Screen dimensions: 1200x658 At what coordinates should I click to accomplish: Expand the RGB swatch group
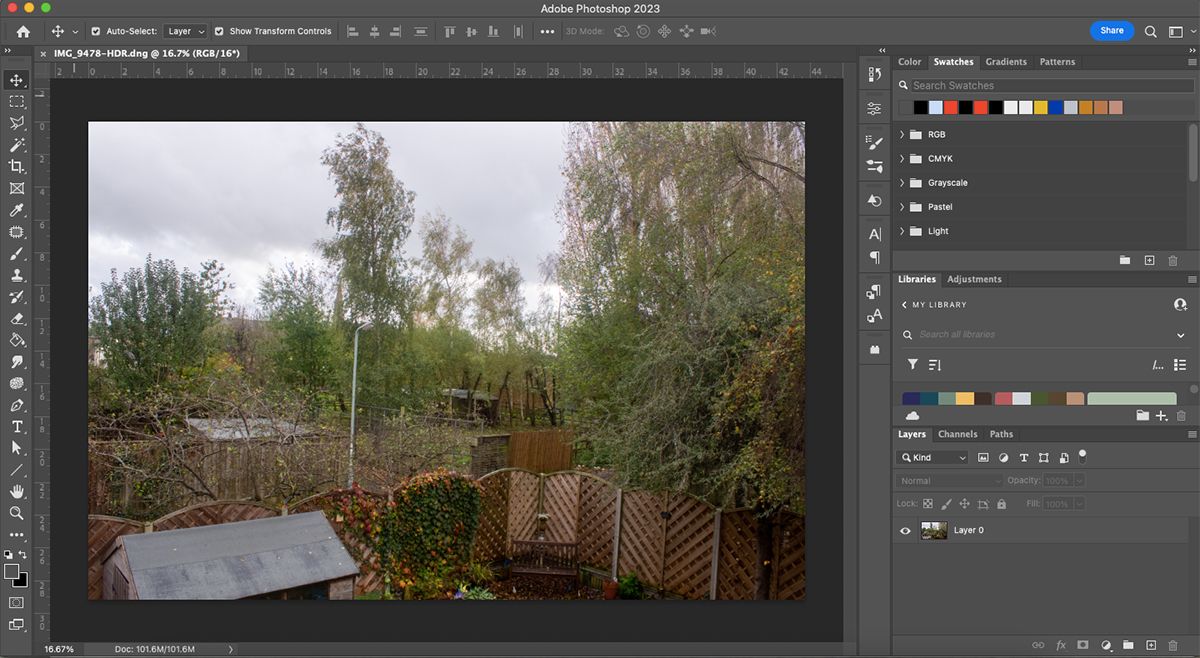point(901,134)
